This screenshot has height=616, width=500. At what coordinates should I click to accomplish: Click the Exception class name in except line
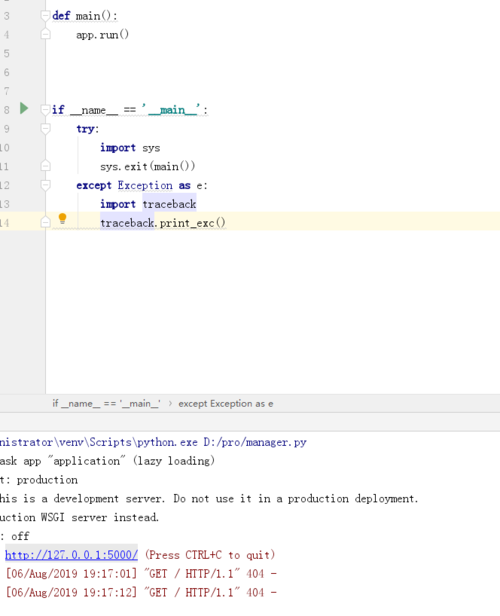(145, 185)
